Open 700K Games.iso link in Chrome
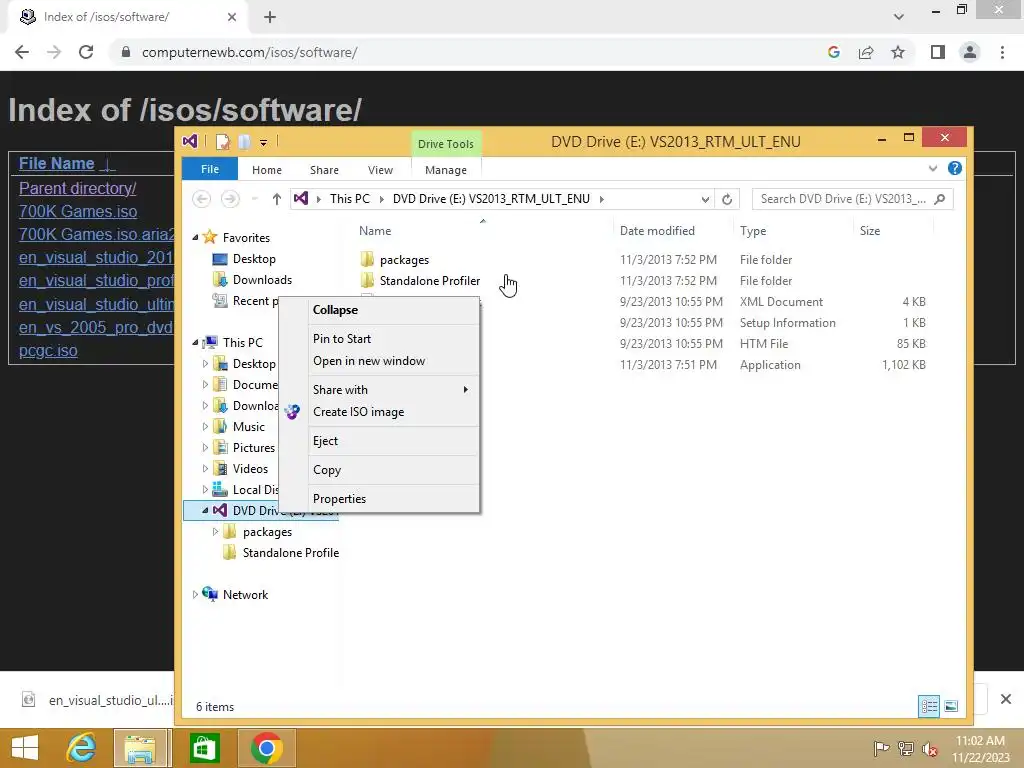The width and height of the screenshot is (1024, 768). (x=78, y=212)
